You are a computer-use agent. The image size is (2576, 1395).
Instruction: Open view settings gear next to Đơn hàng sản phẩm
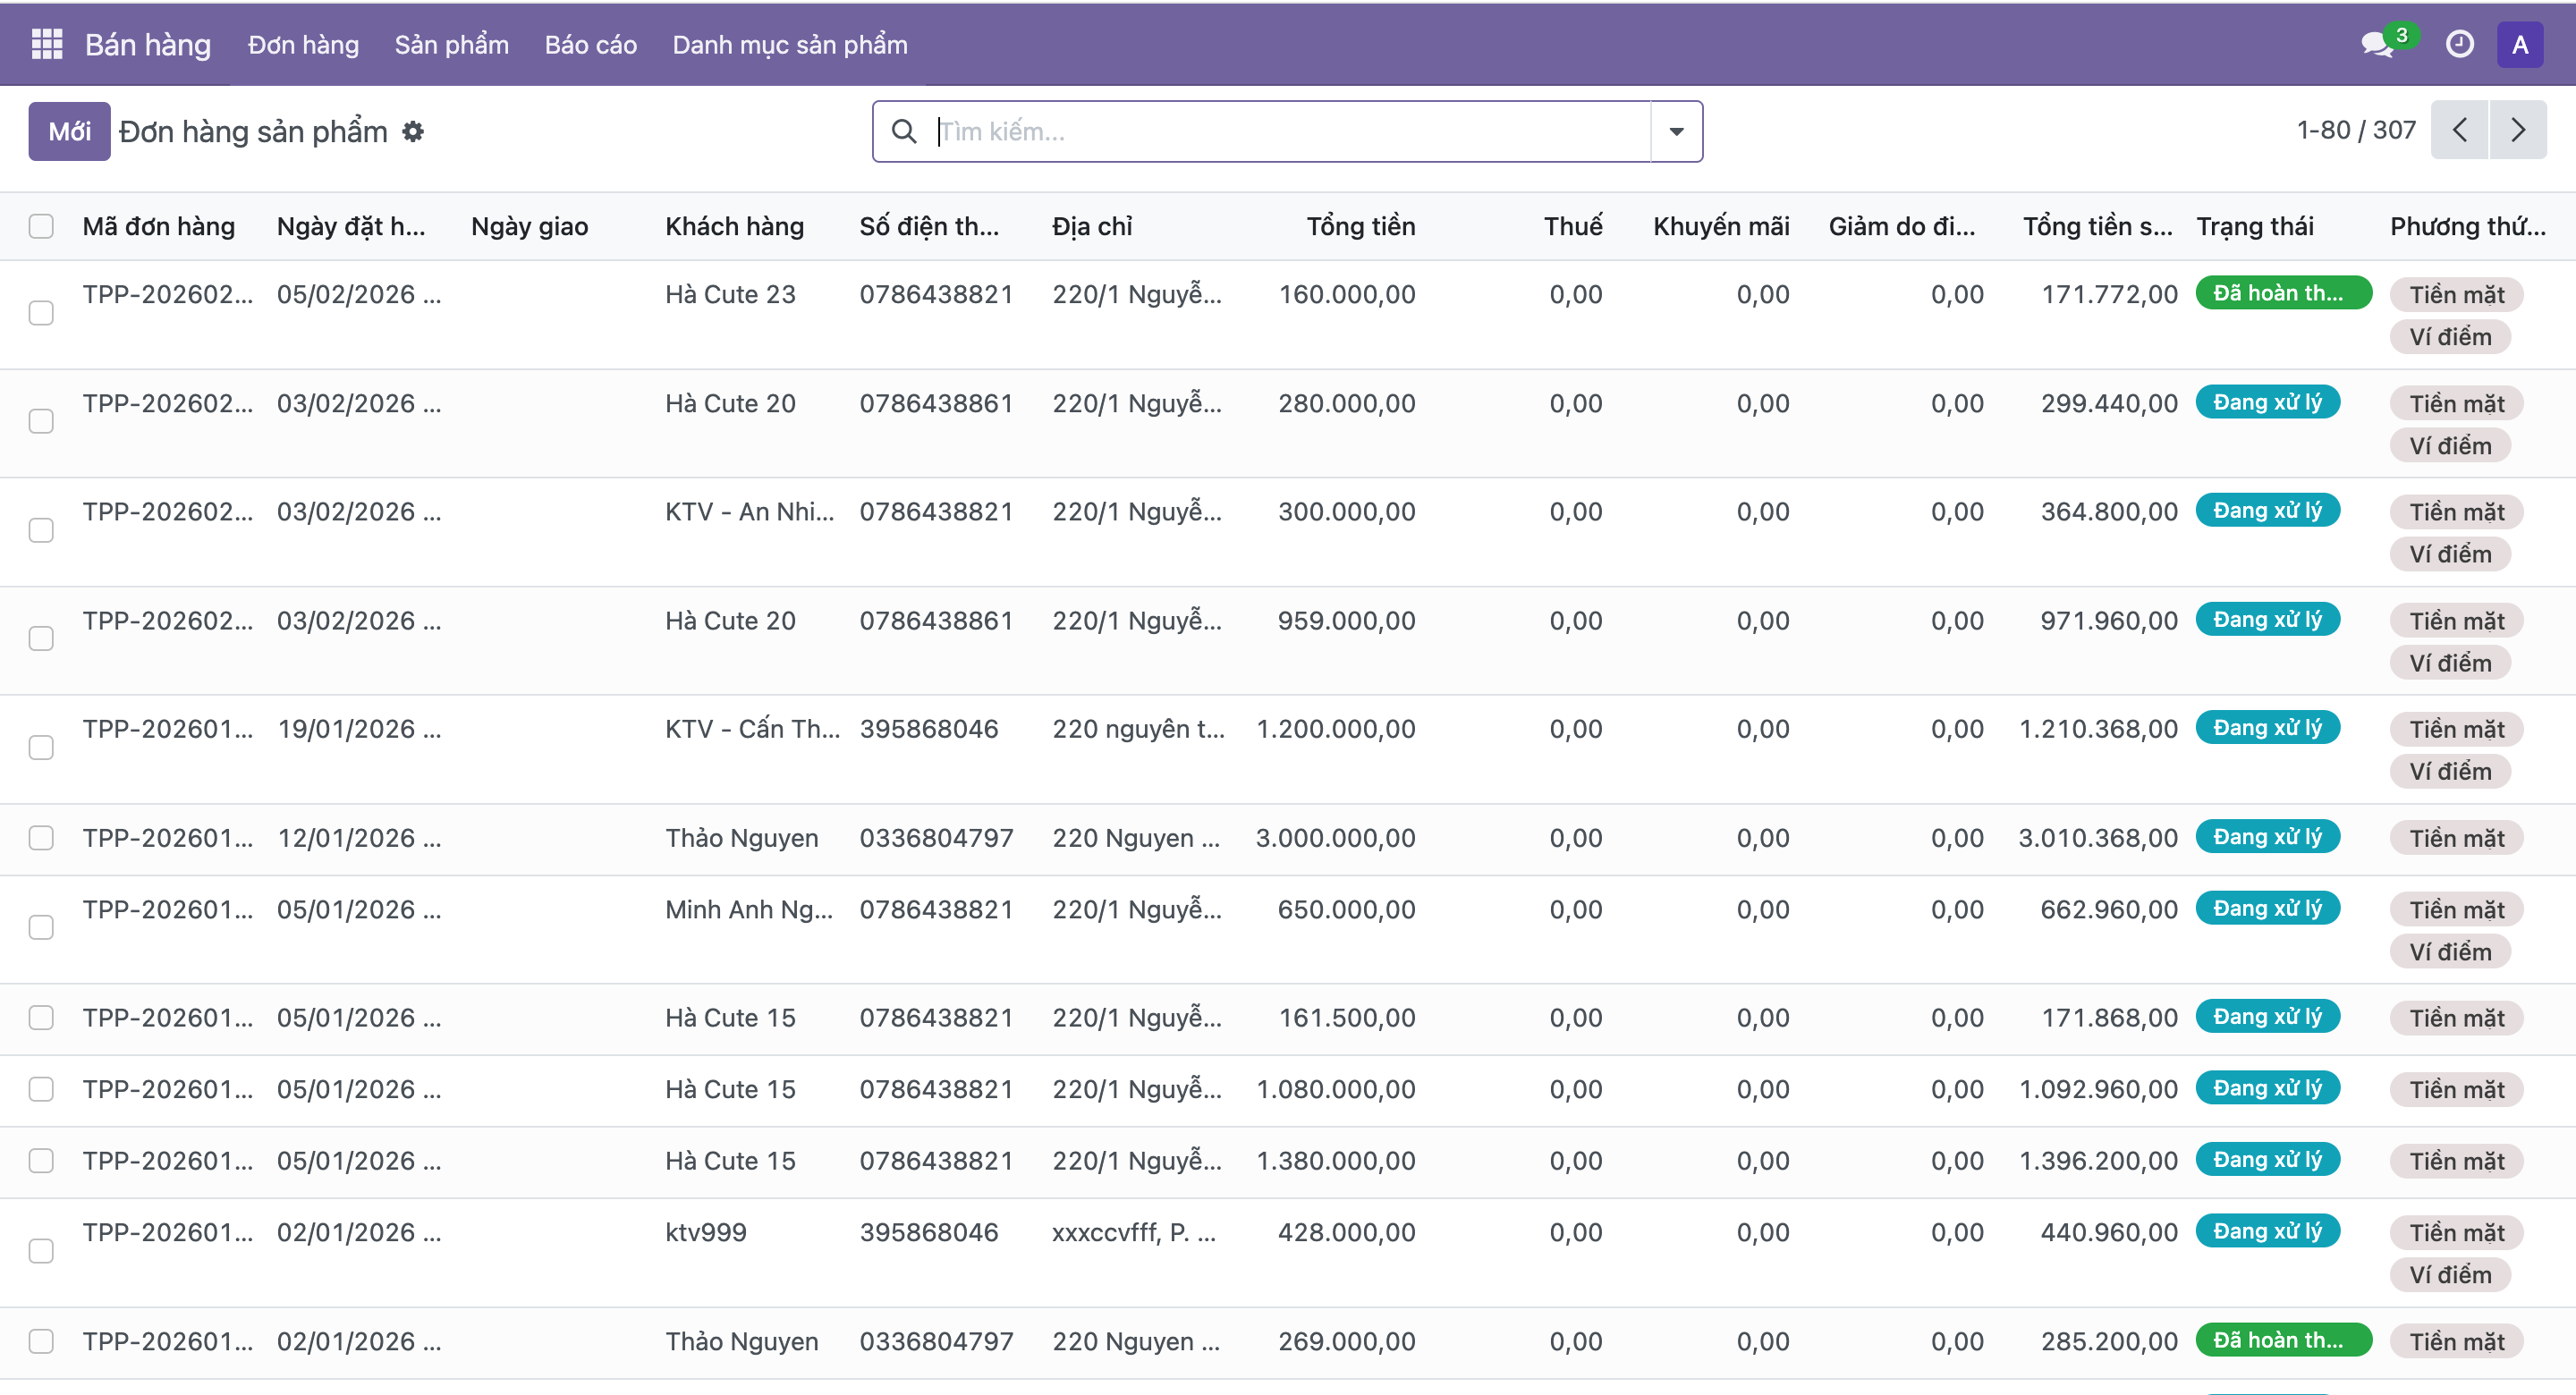pyautogui.click(x=412, y=131)
